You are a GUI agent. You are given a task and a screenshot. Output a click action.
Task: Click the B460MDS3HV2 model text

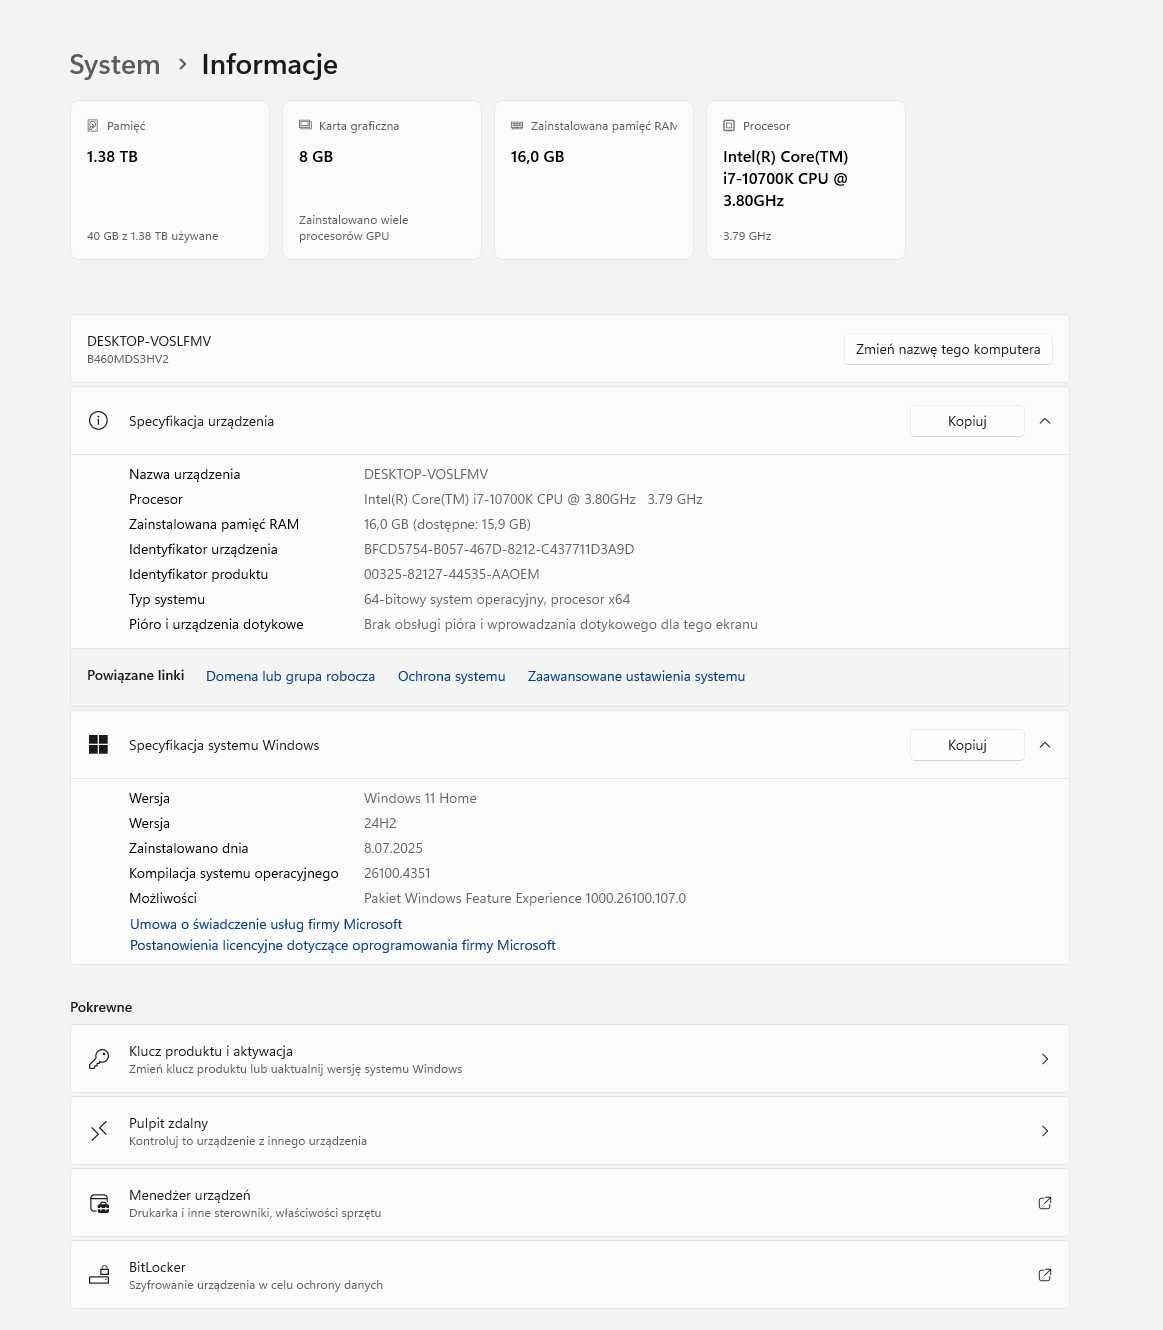[128, 359]
